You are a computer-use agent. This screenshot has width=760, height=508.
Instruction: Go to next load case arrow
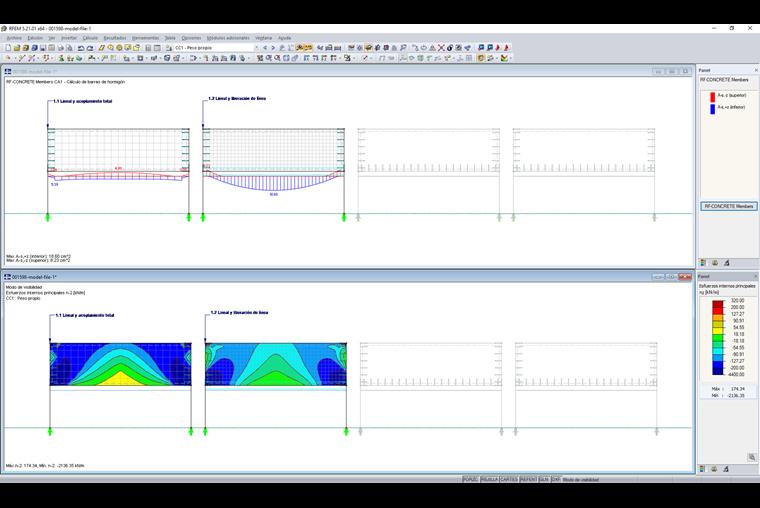(x=273, y=48)
